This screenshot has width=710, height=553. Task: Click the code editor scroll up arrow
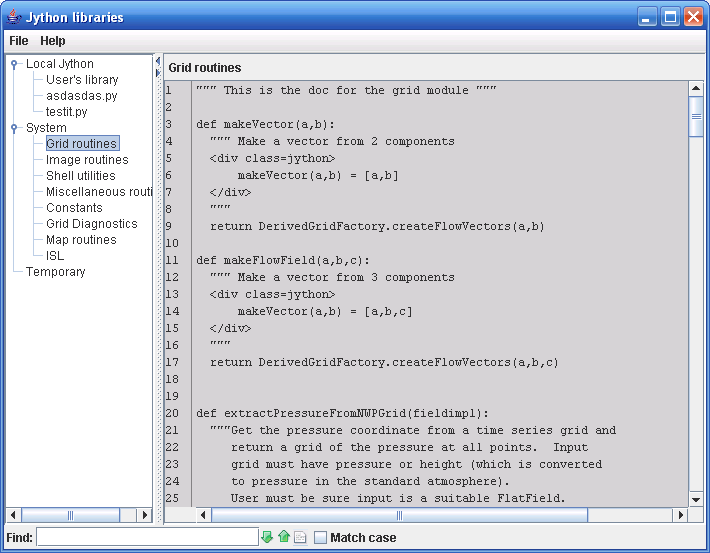click(696, 89)
